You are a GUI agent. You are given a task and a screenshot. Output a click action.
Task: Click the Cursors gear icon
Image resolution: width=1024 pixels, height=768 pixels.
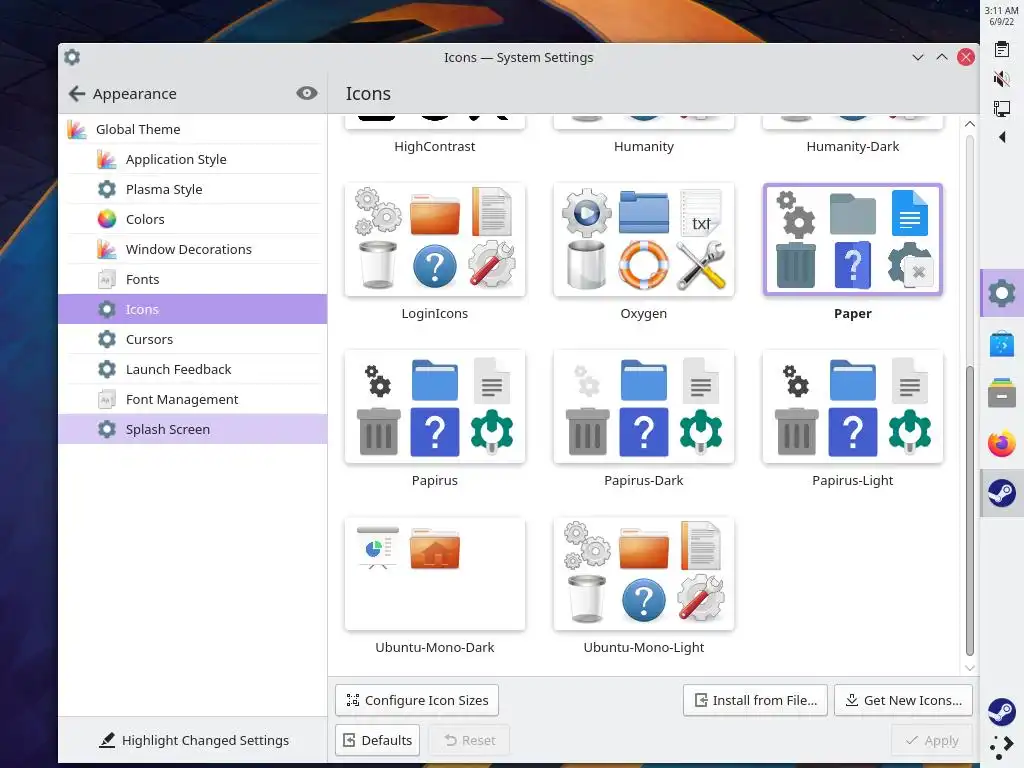[x=106, y=340]
